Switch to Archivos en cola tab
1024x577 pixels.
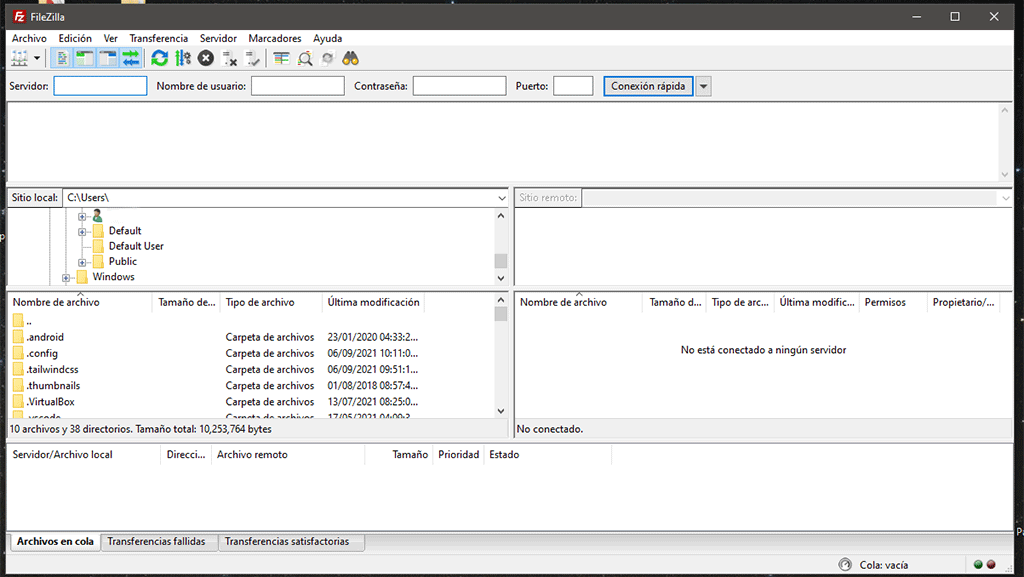pyautogui.click(x=56, y=542)
